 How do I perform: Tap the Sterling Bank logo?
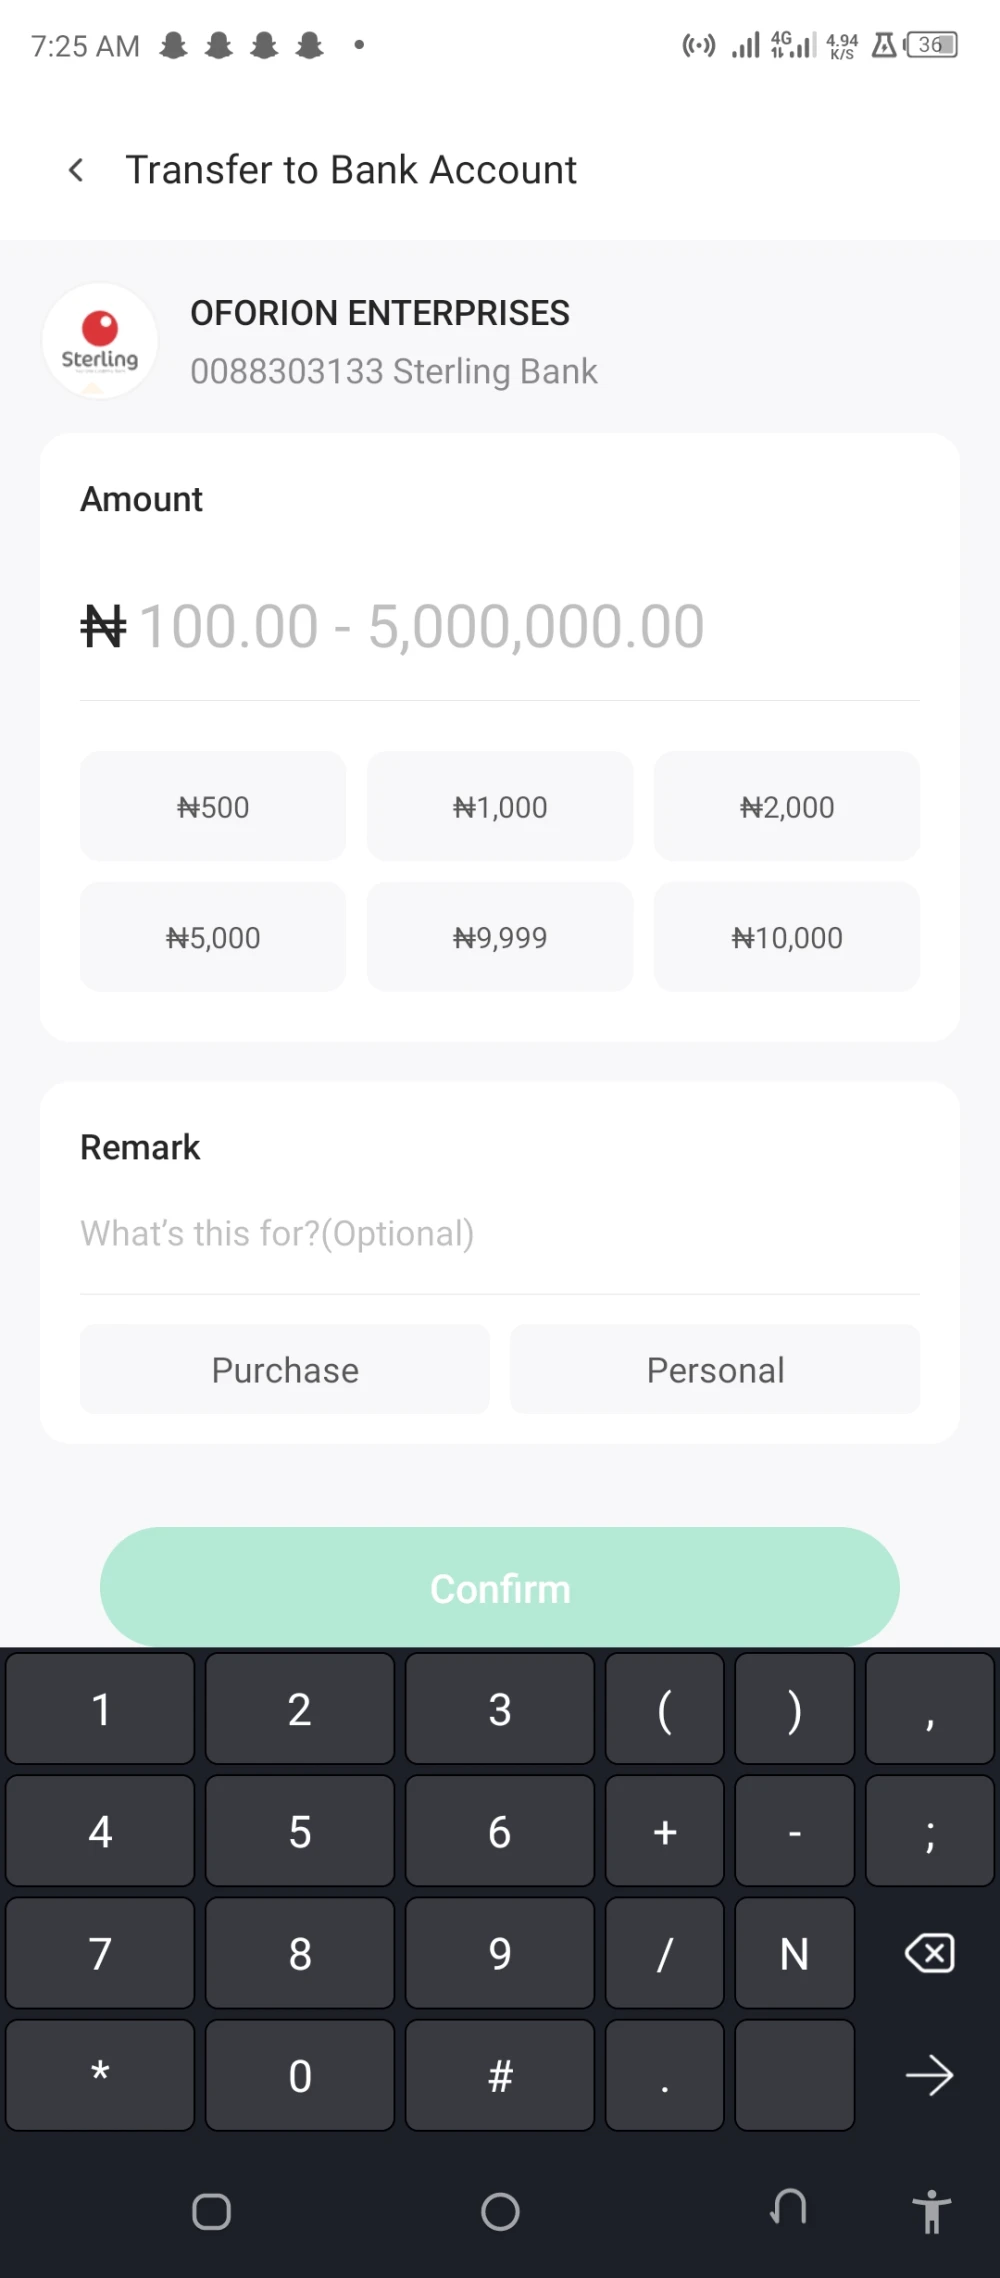tap(100, 342)
